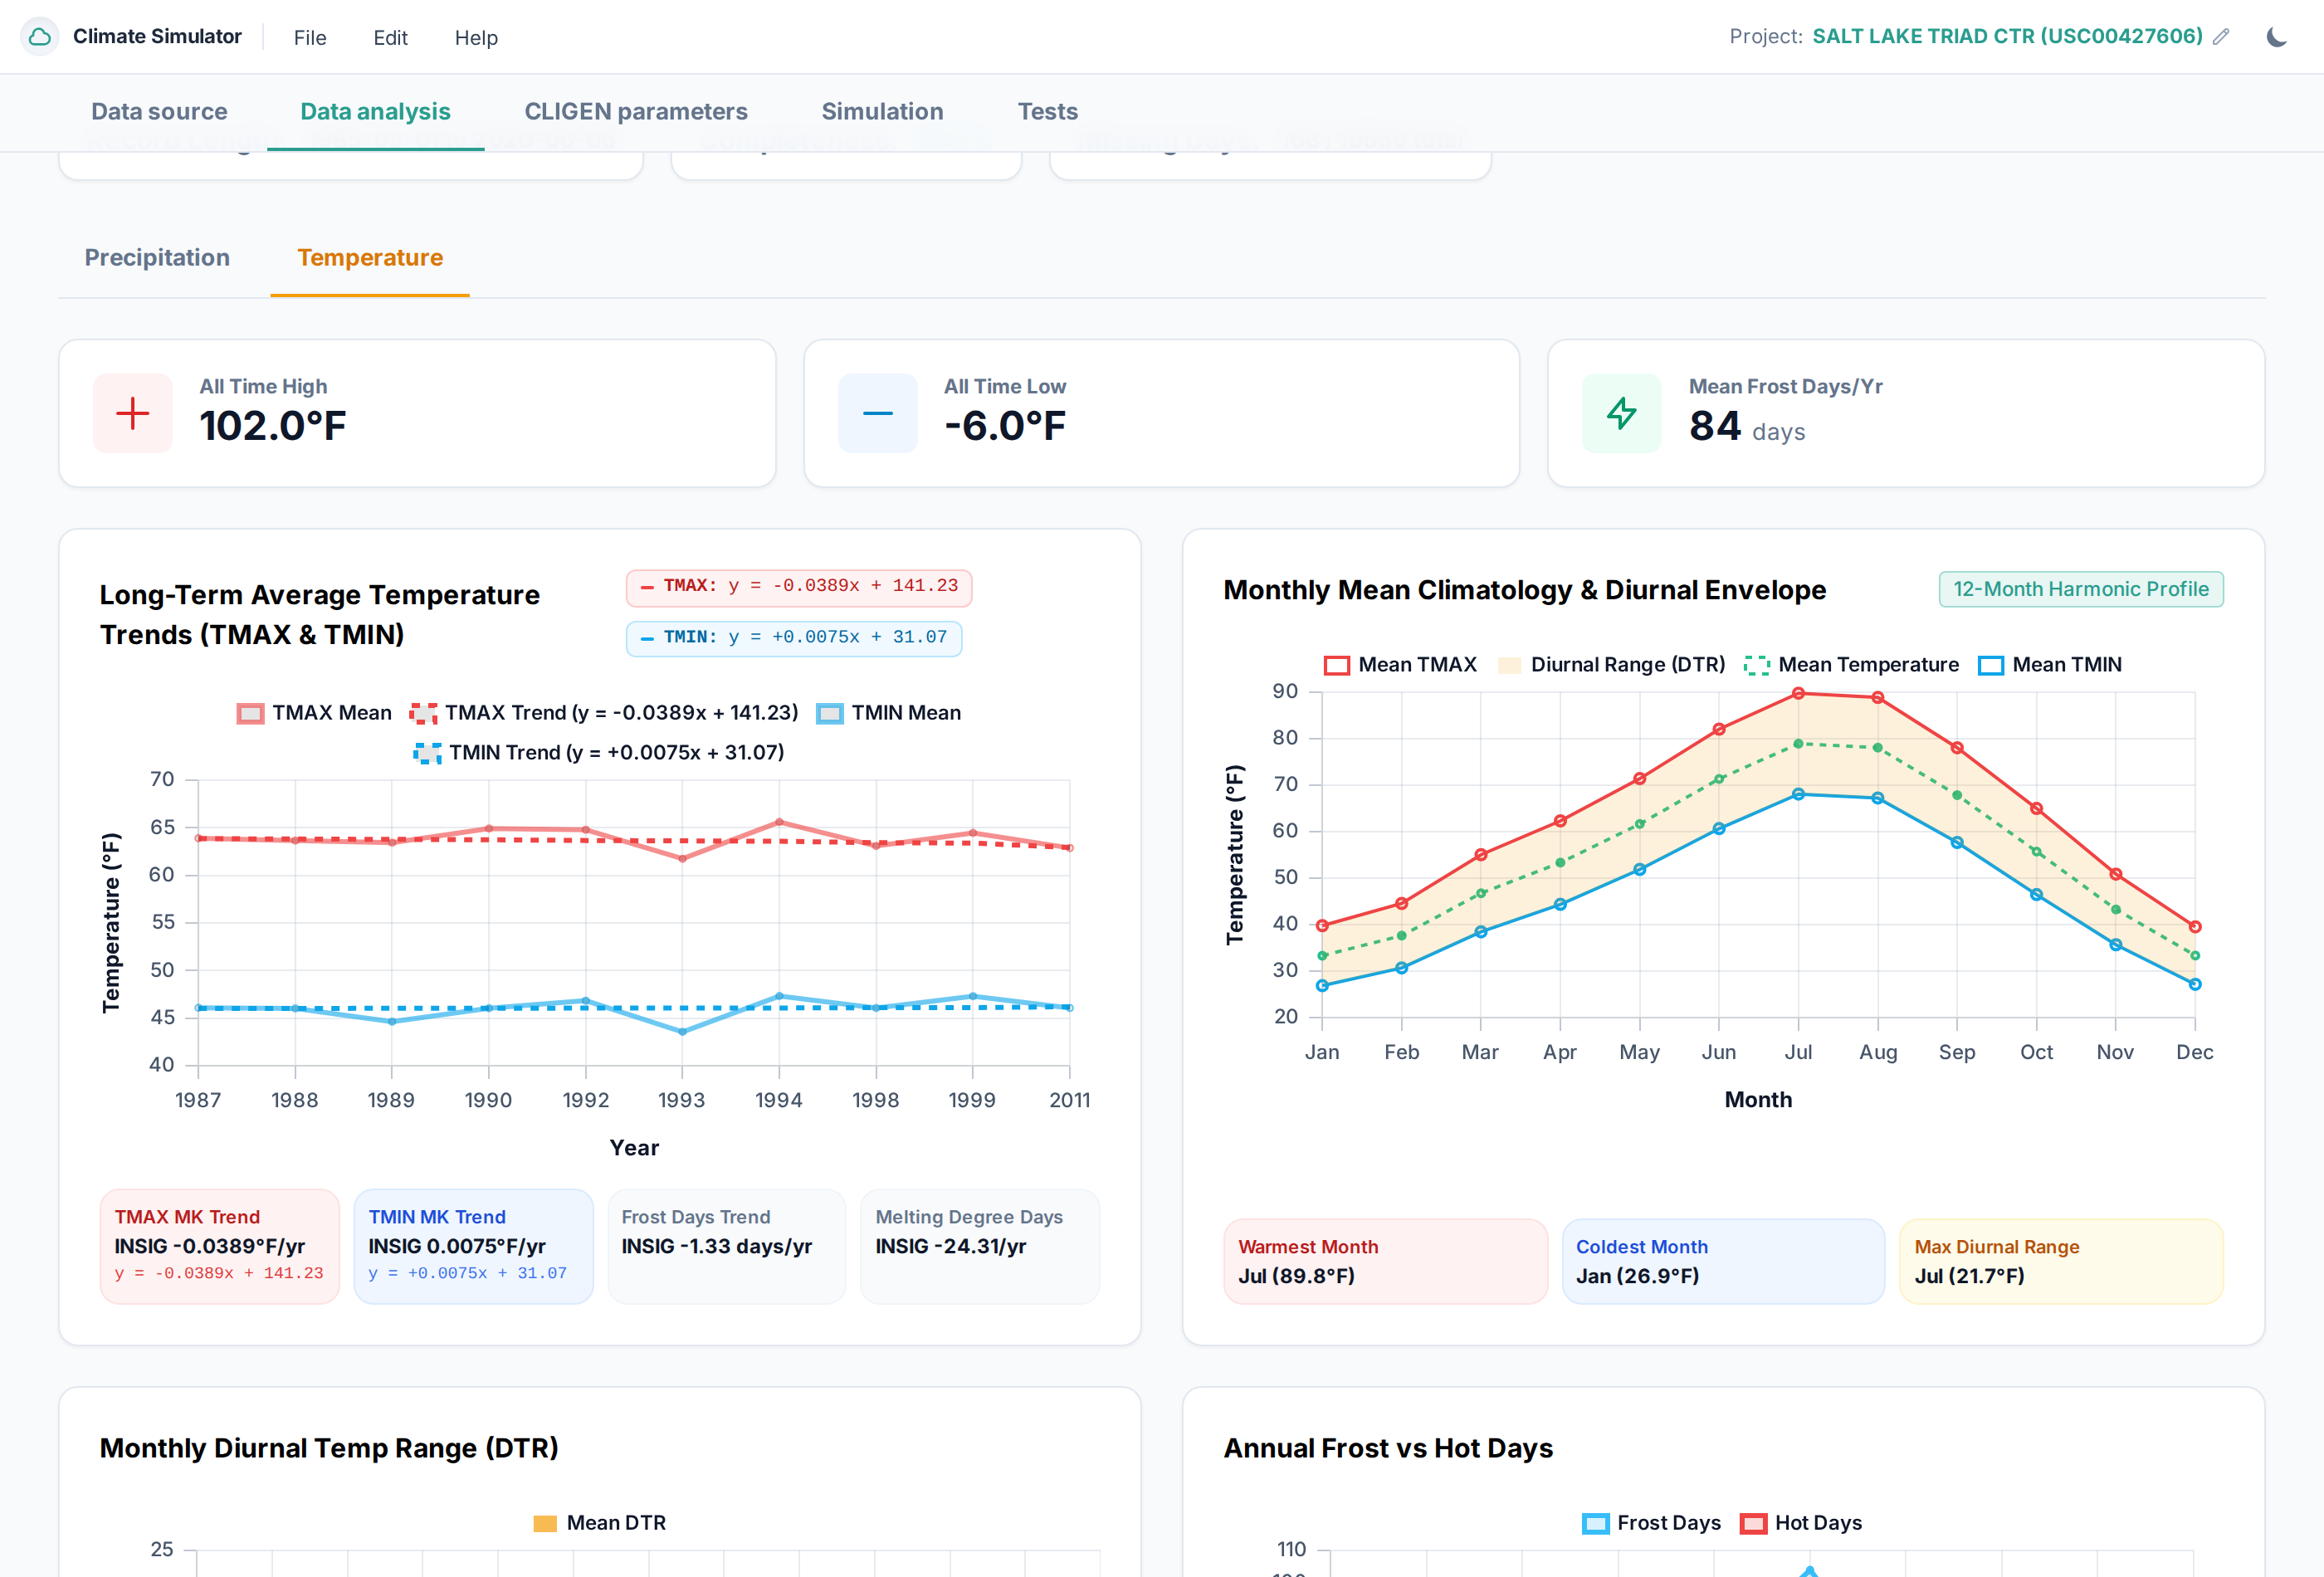This screenshot has height=1577, width=2324.
Task: Open the File menu
Action: click(x=310, y=38)
